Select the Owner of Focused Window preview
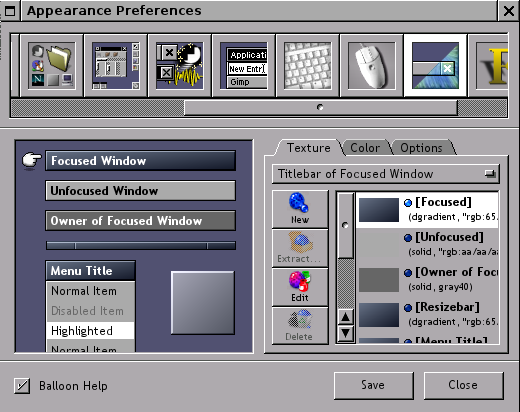This screenshot has width=520, height=412. tap(140, 221)
